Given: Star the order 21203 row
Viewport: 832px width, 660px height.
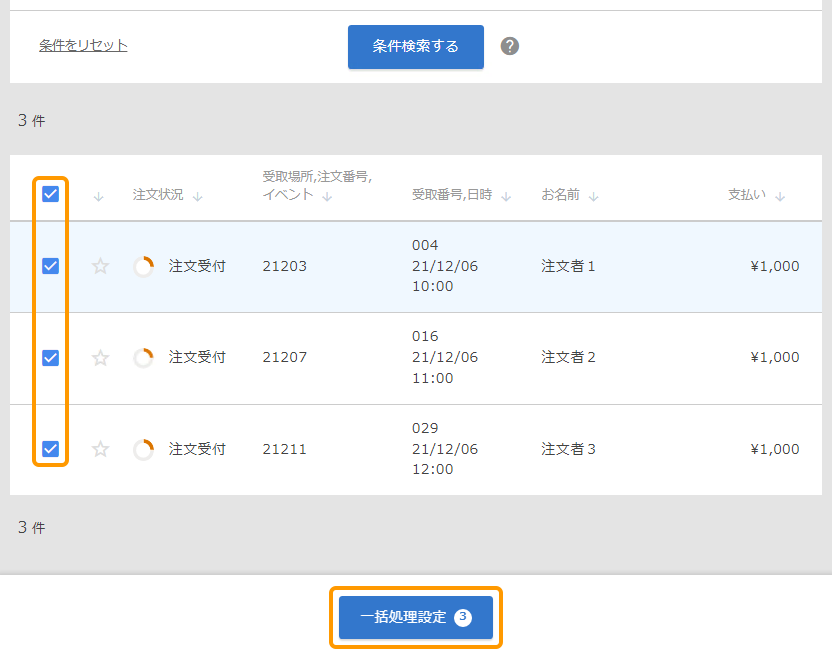Looking at the screenshot, I should [x=100, y=266].
